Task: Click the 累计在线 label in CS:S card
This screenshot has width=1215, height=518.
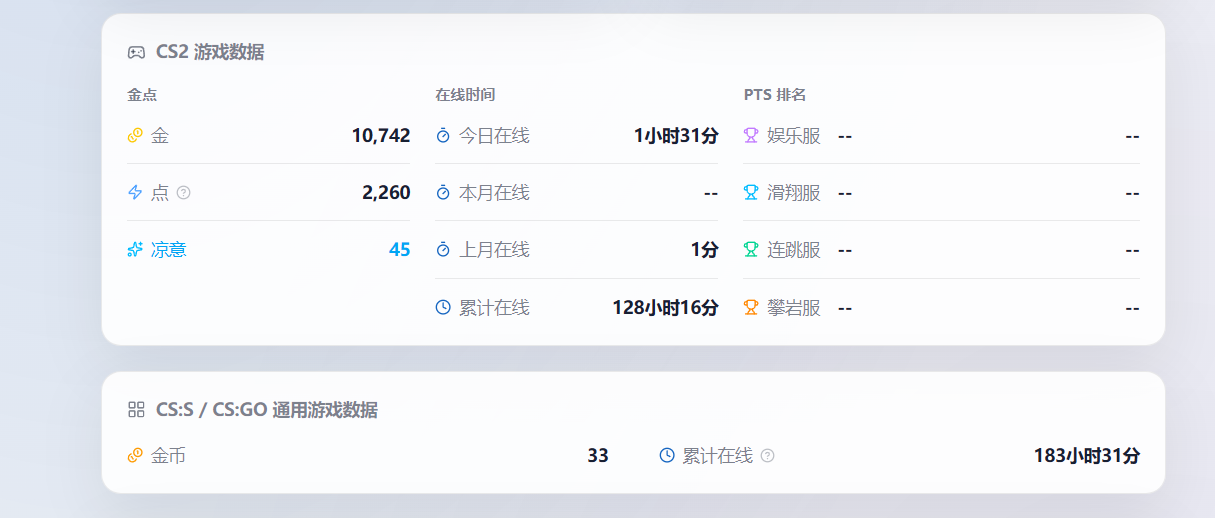Action: tap(717, 456)
